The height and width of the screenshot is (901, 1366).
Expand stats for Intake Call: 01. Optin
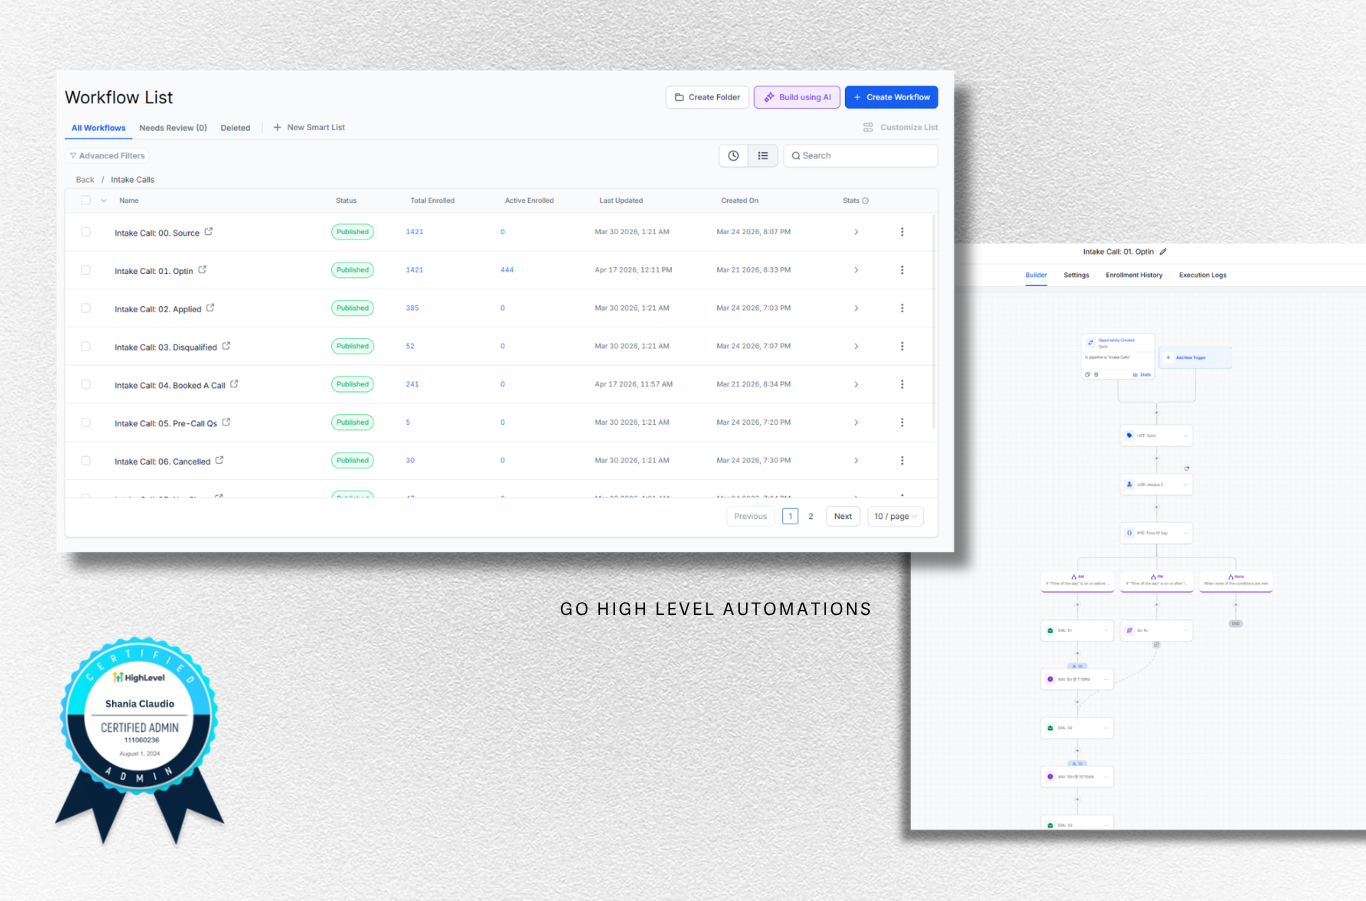(x=856, y=270)
